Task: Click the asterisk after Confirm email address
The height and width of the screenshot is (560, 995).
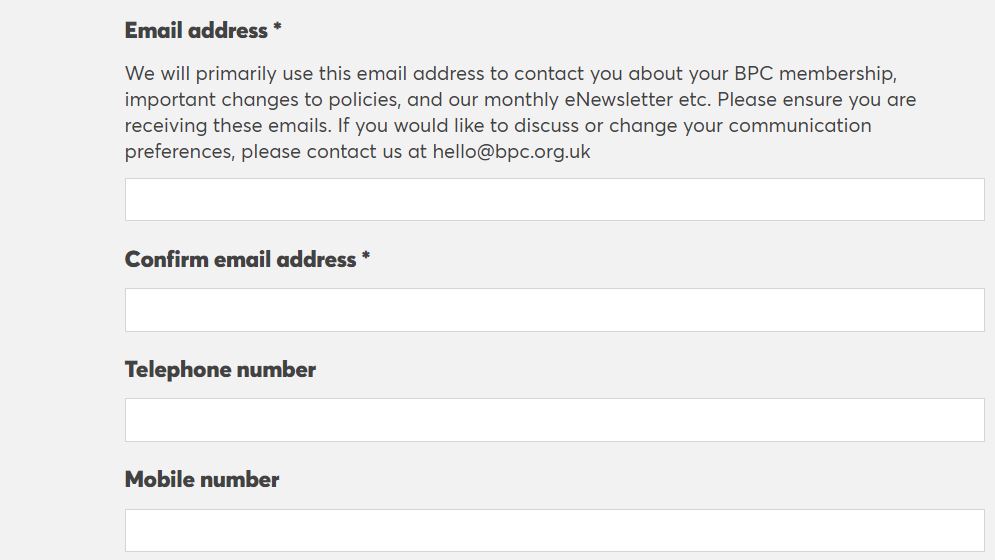Action: pyautogui.click(x=366, y=259)
